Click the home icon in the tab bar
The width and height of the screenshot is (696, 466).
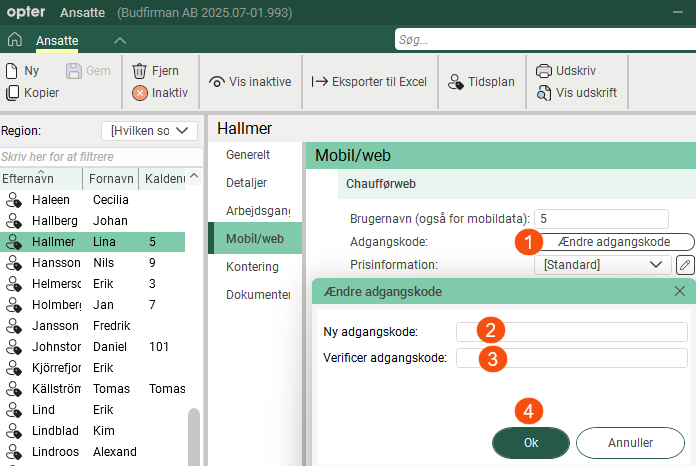tap(14, 40)
